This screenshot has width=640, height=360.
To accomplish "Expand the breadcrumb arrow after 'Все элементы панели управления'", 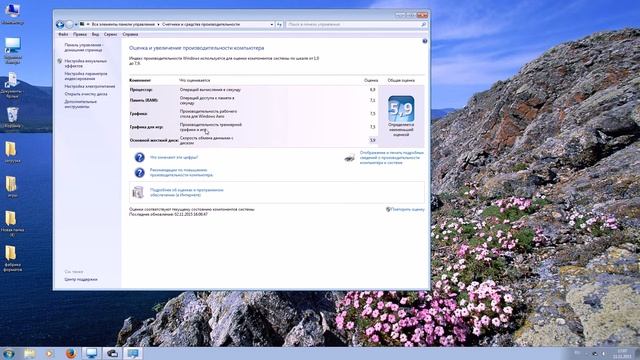I will point(158,24).
